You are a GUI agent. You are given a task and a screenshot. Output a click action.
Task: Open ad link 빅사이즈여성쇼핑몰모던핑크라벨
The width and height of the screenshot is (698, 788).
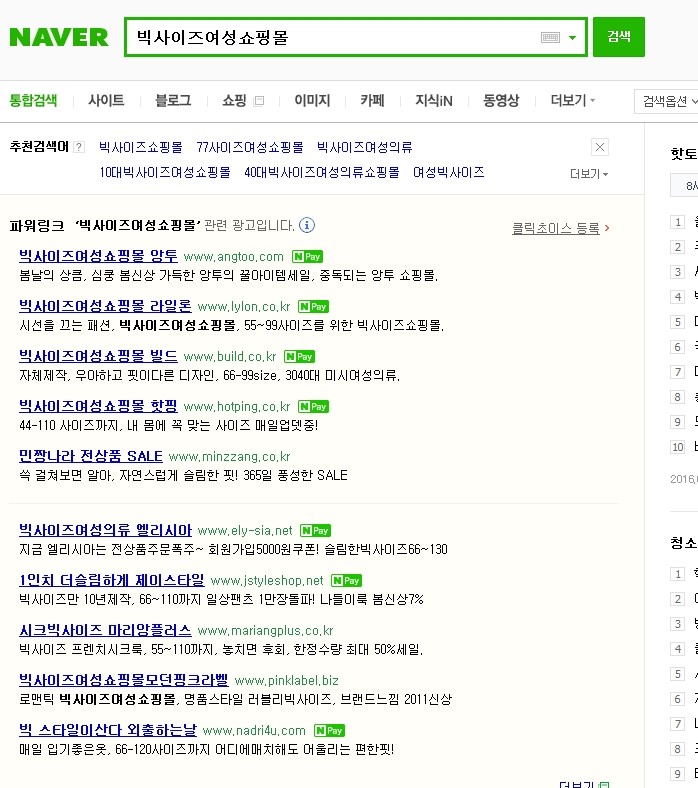[124, 680]
